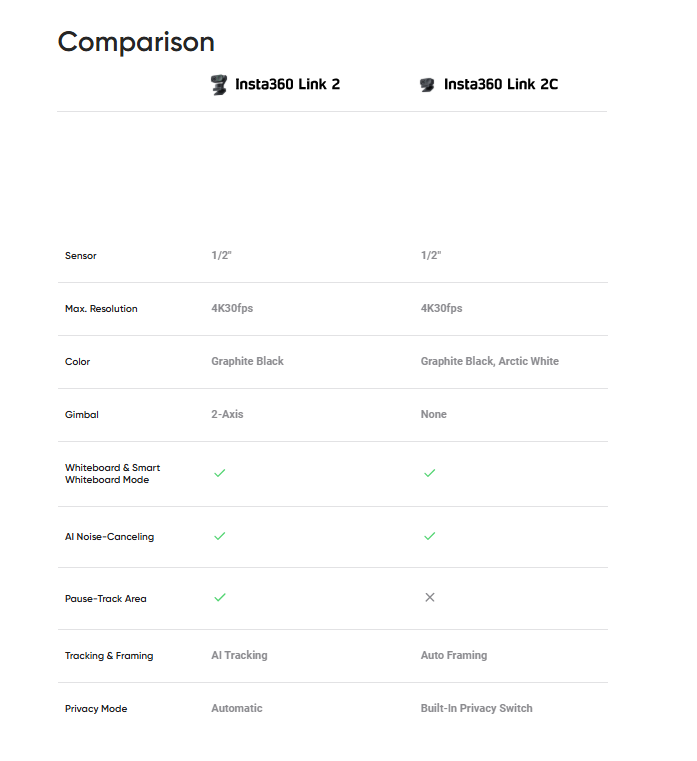Click Graphite Black, Arctic White color value
This screenshot has height=761, width=697.
tap(489, 361)
